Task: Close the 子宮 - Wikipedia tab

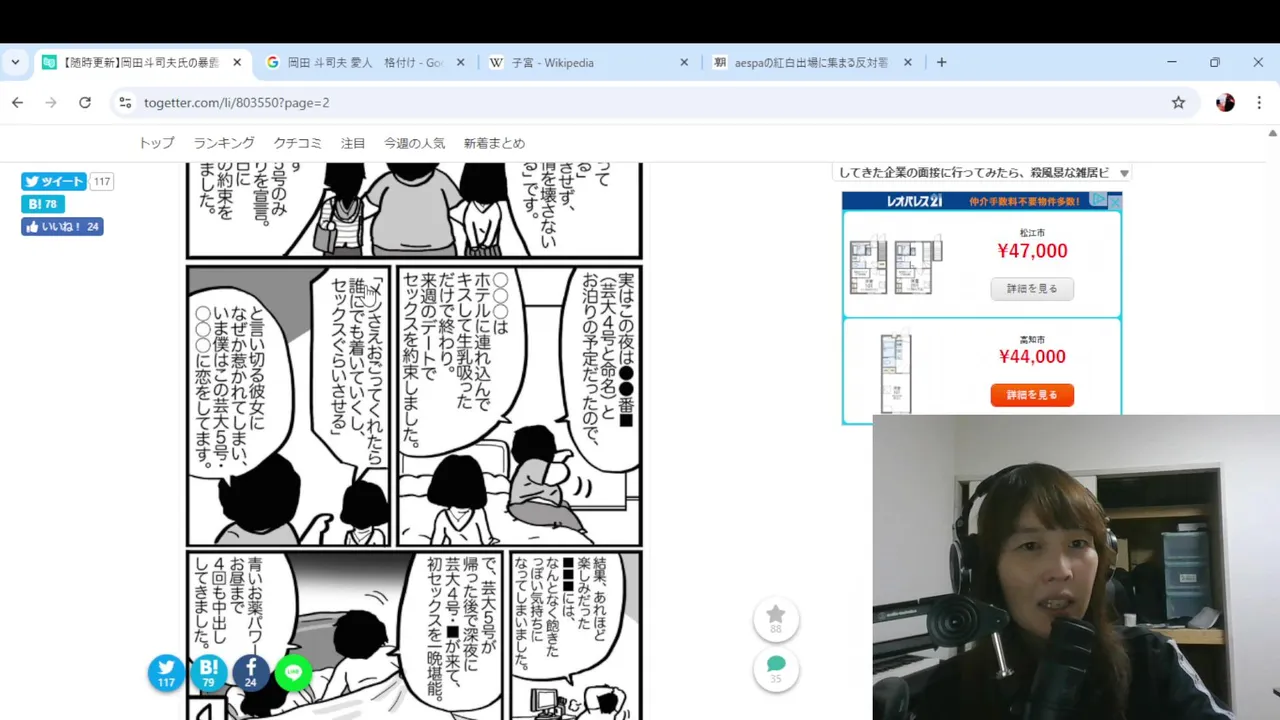Action: pos(684,62)
